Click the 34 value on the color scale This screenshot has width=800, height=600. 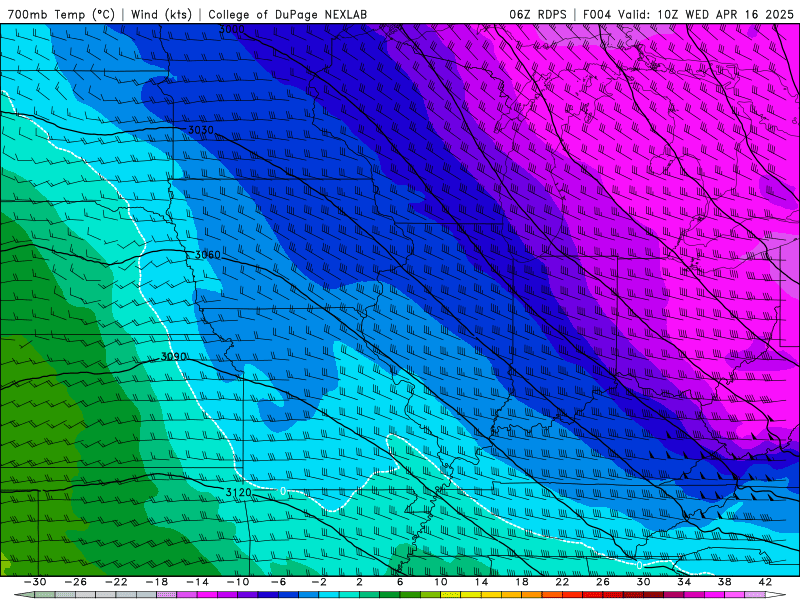point(684,582)
